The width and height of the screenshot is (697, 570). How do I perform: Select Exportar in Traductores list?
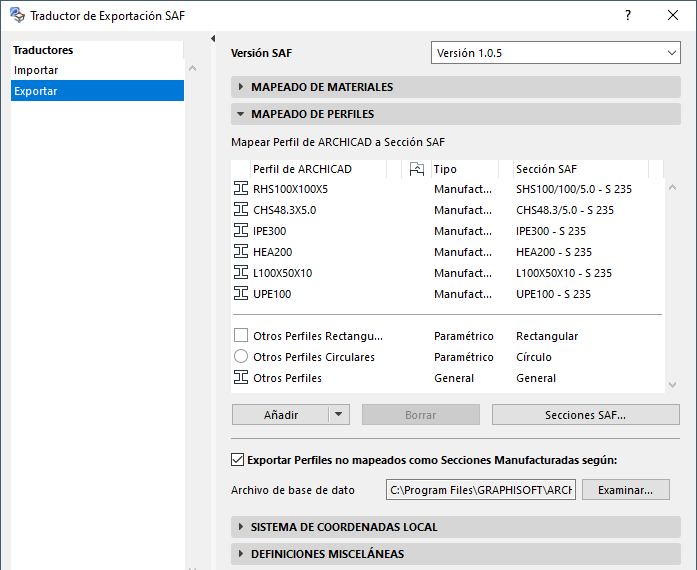click(97, 91)
